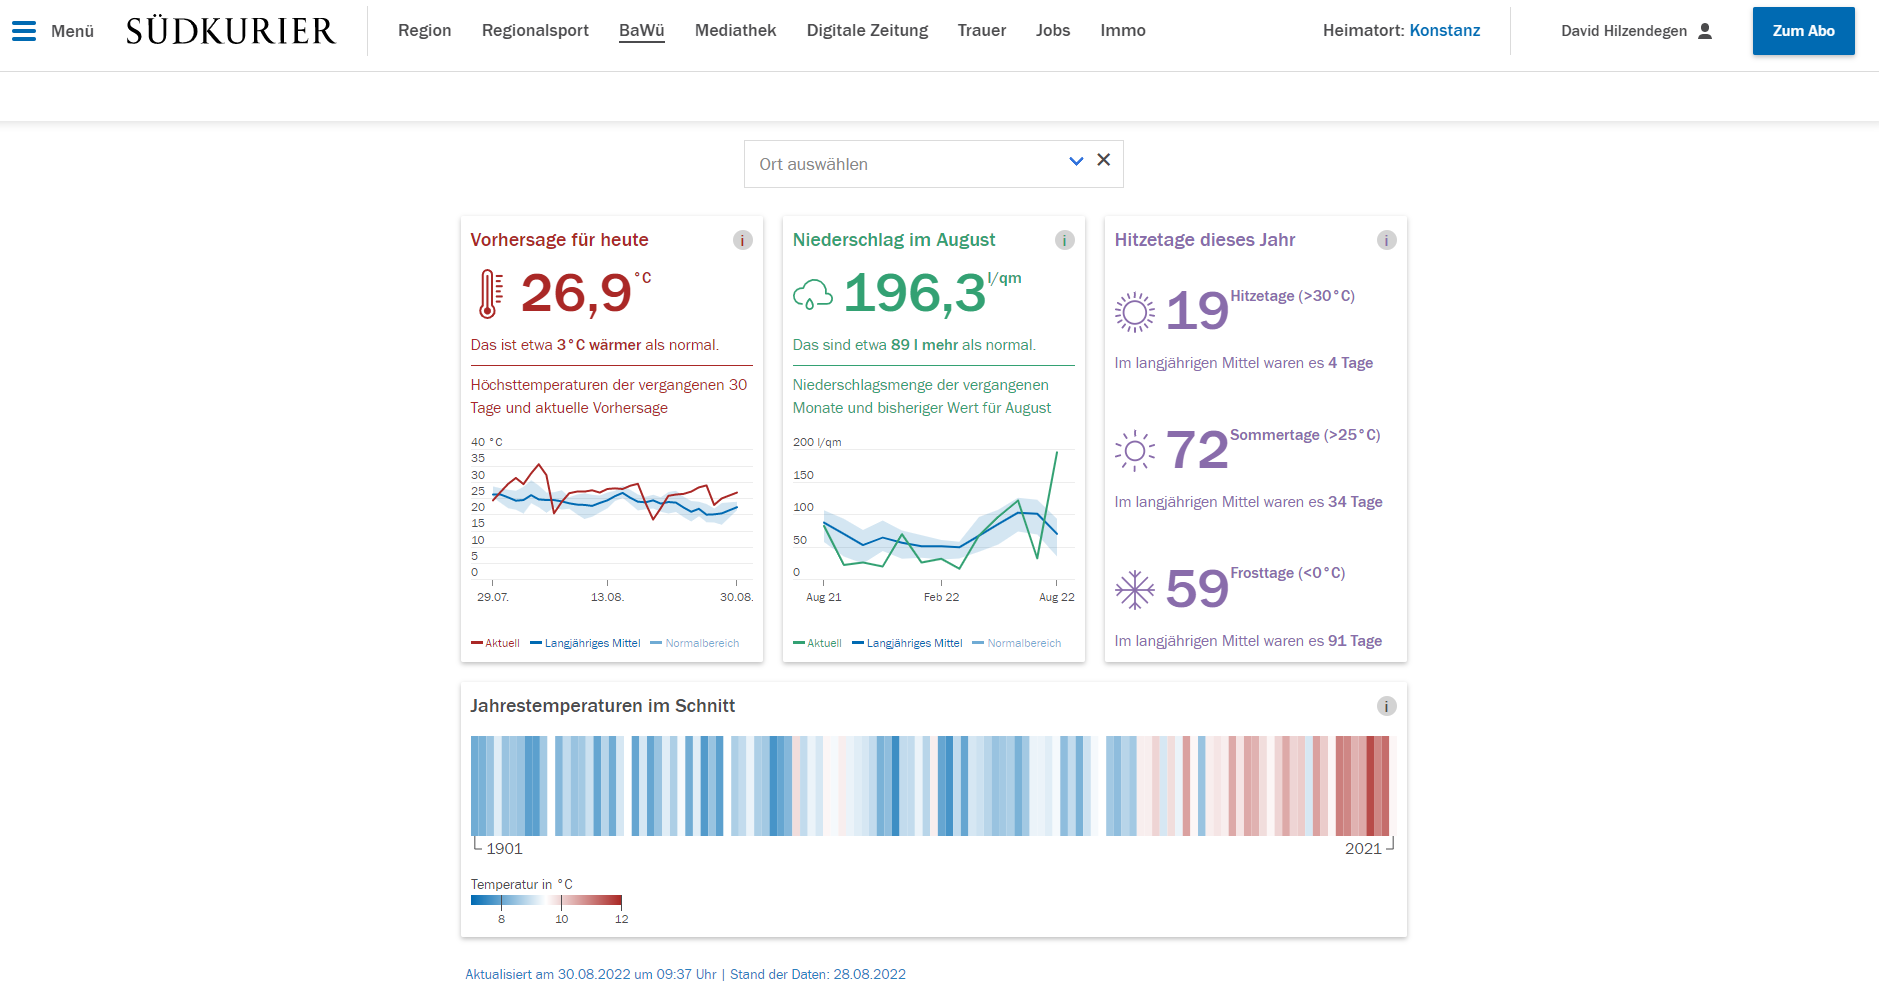The image size is (1879, 989).
Task: Show info for Vorhersage für heute
Action: (x=742, y=240)
